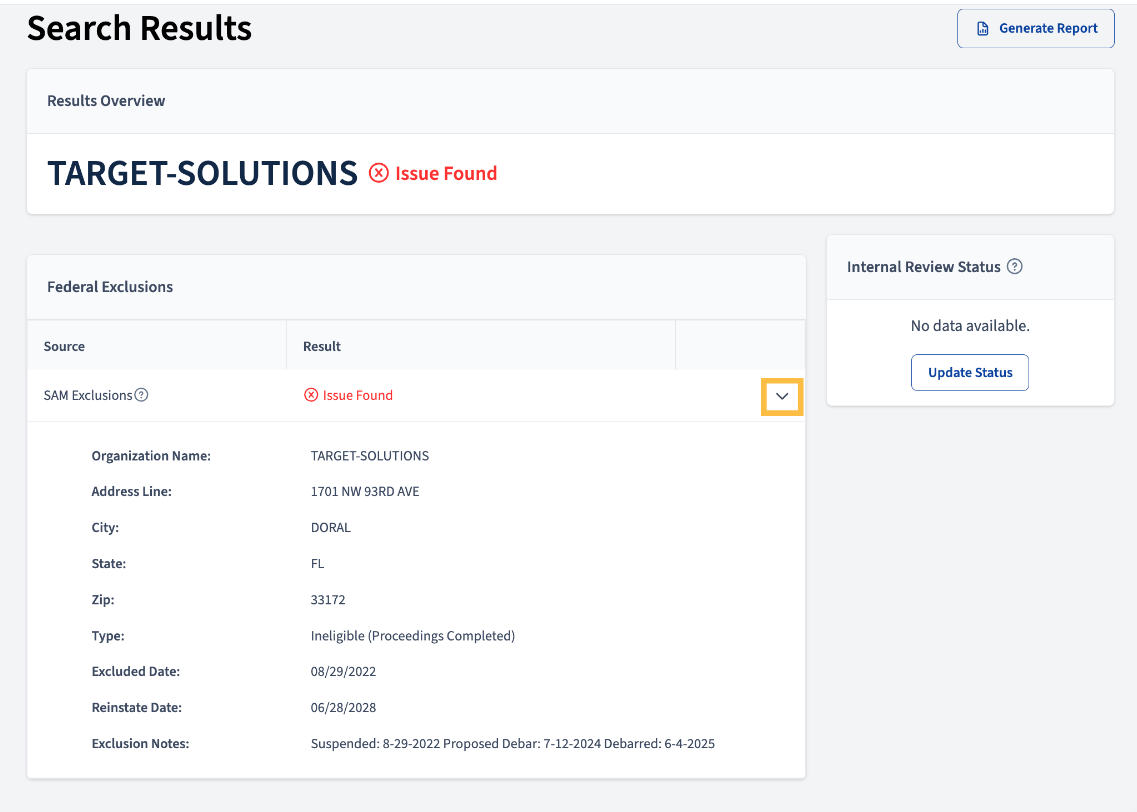Click the Reinstate Date field label
This screenshot has height=812, width=1137.
[x=136, y=708]
